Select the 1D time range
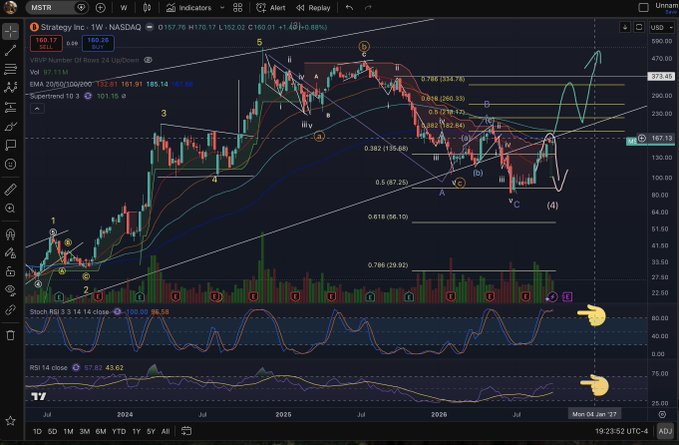Image resolution: width=679 pixels, height=445 pixels. (37, 431)
